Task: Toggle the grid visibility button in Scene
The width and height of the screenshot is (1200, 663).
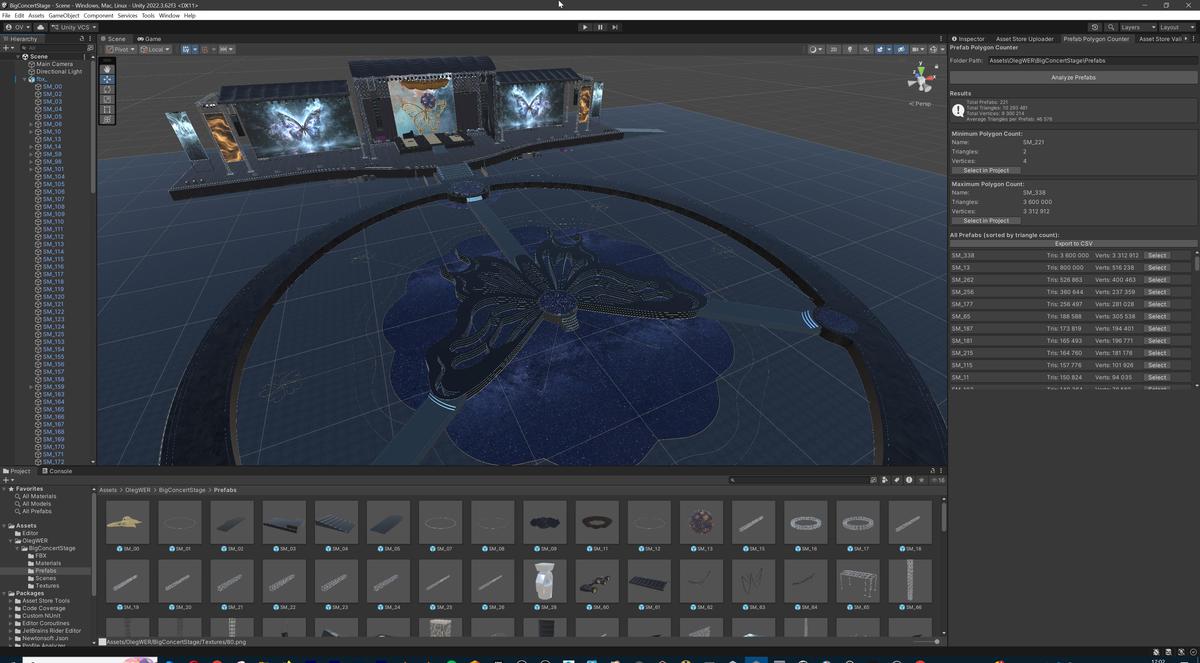Action: [x=186, y=49]
